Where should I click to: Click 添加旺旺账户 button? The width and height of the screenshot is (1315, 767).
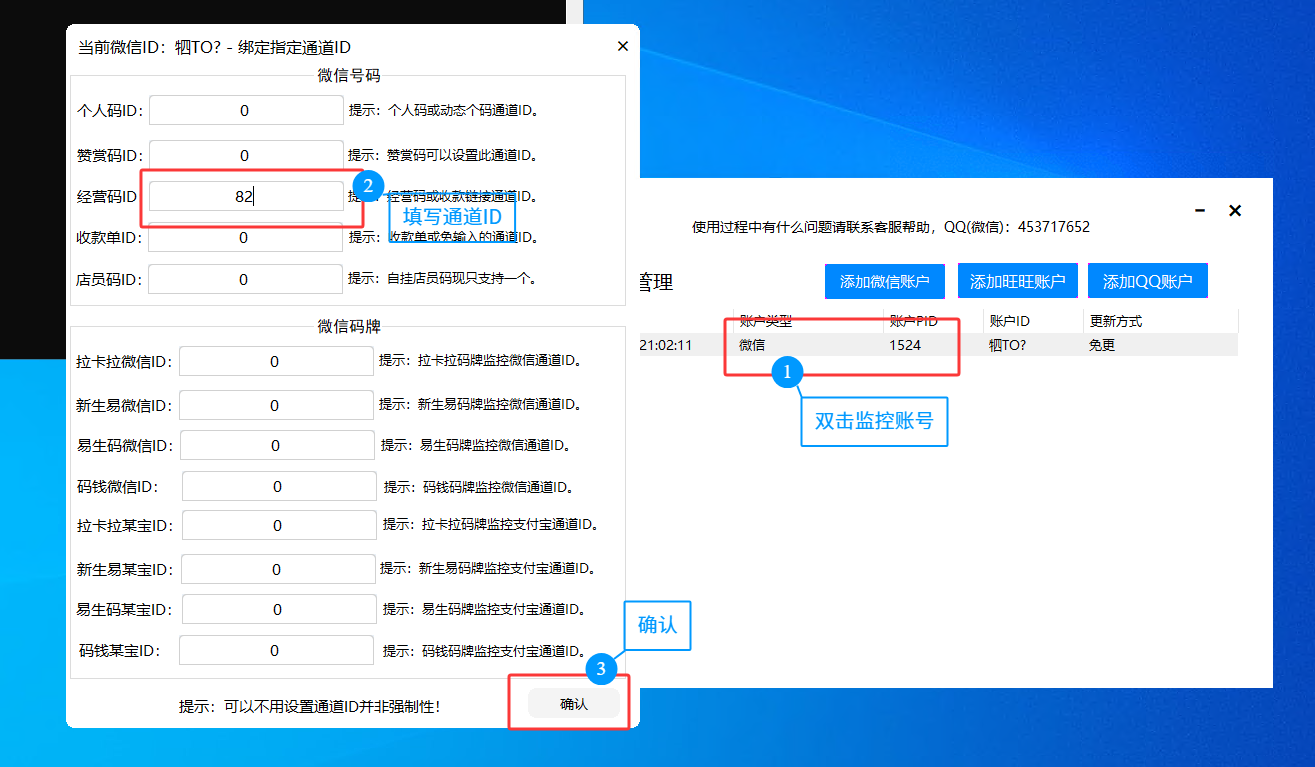[1017, 282]
